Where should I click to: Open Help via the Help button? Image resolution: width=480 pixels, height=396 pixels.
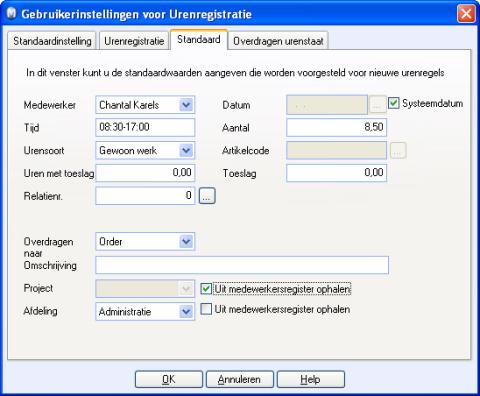(311, 379)
